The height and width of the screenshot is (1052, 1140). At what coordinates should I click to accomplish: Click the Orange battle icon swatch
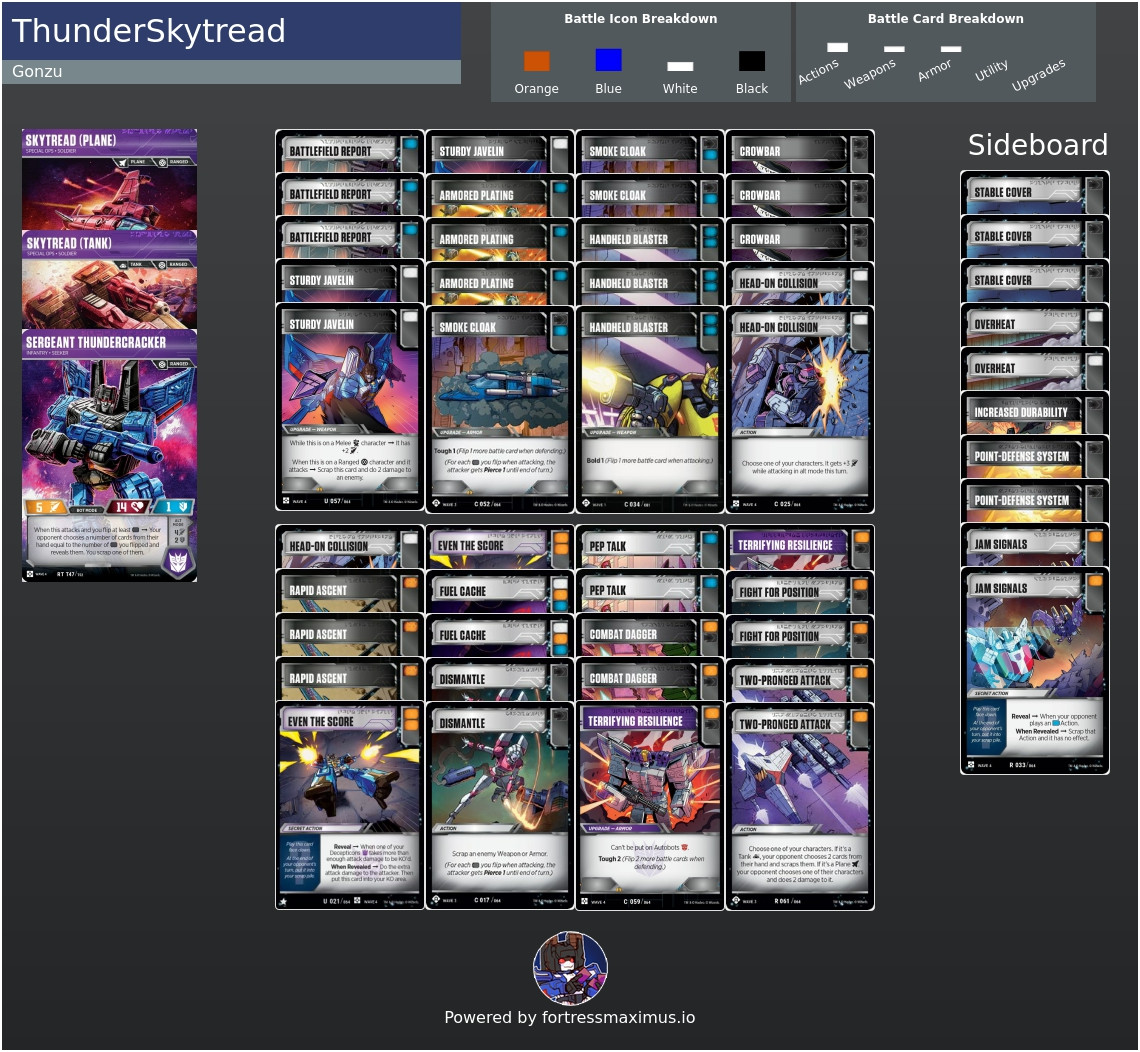point(537,61)
